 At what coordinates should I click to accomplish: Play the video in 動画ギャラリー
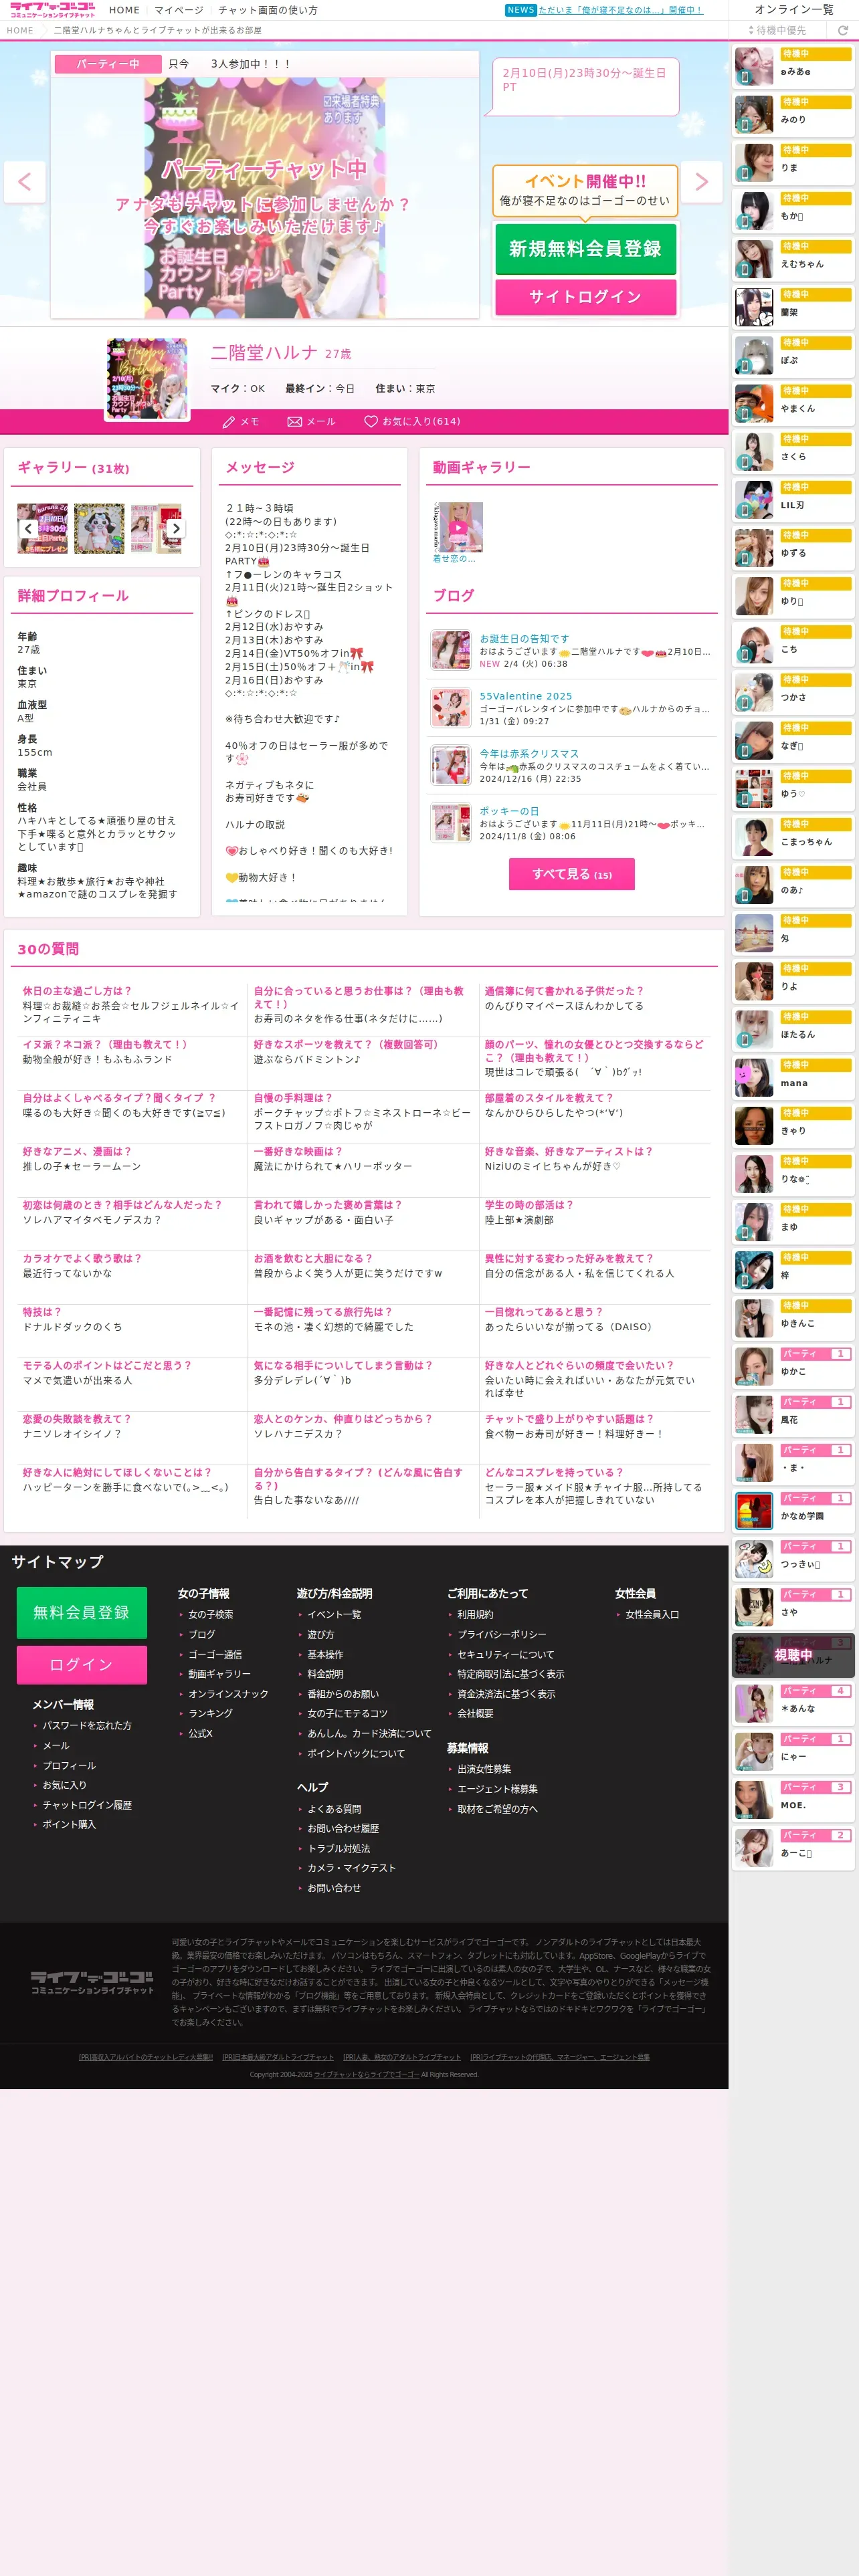click(x=458, y=527)
